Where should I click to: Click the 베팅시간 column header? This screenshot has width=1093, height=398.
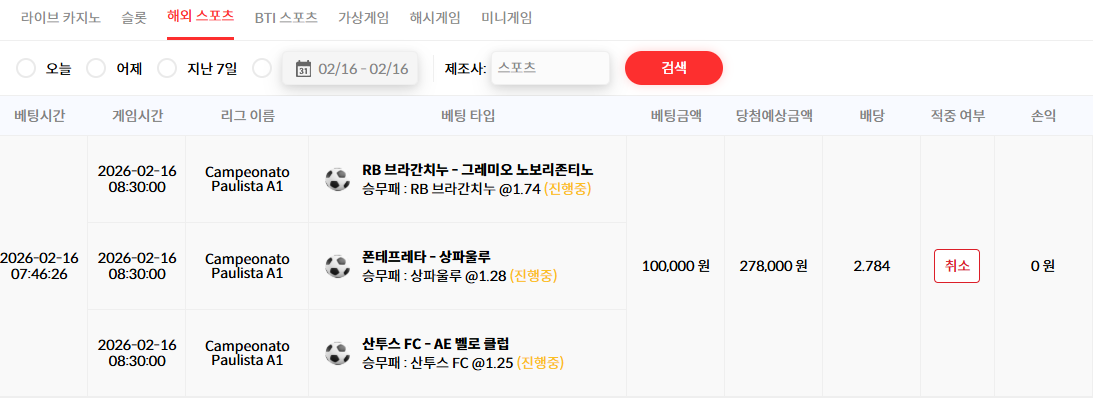(x=40, y=116)
